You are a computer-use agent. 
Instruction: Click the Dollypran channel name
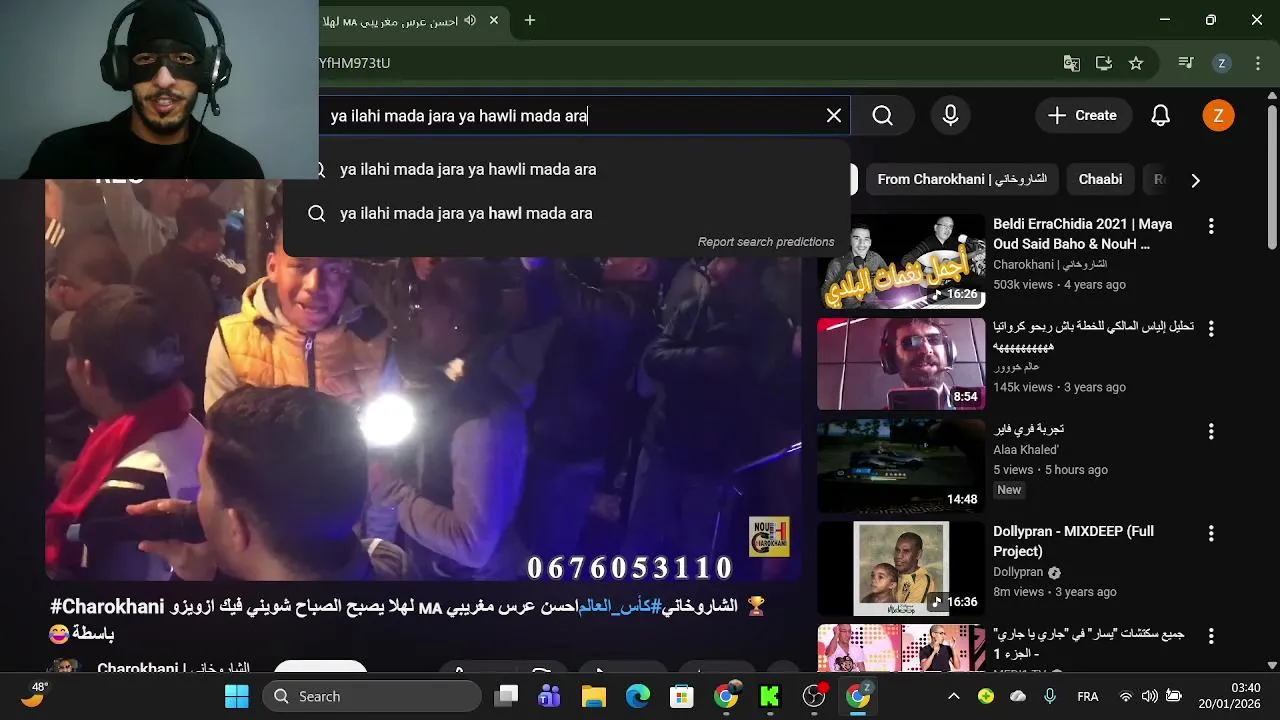[1017, 572]
